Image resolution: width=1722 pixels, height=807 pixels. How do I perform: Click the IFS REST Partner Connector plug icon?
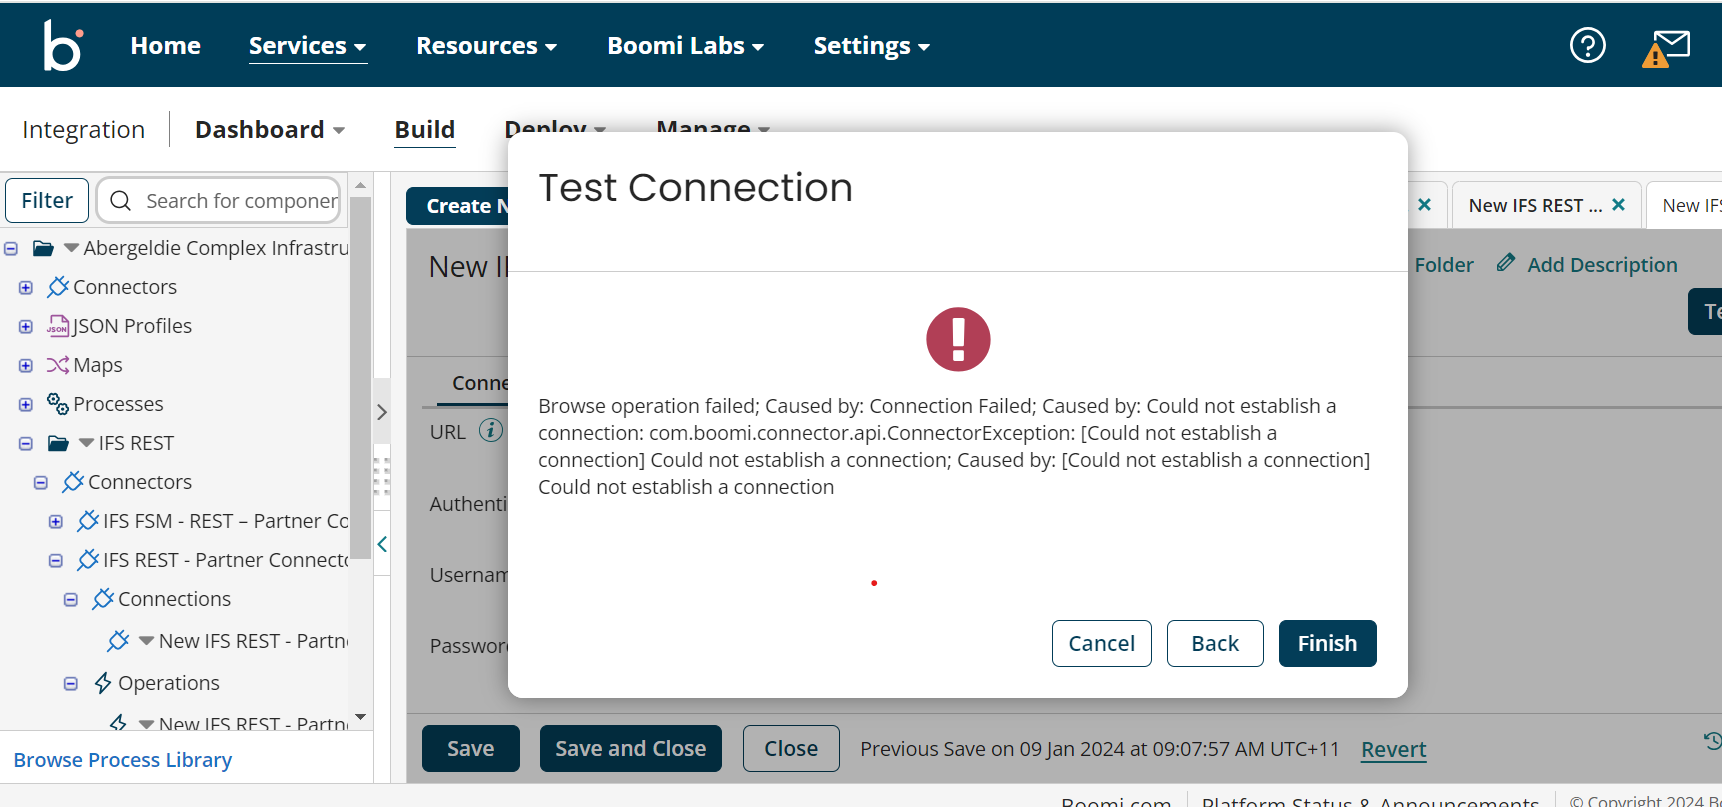click(x=88, y=560)
